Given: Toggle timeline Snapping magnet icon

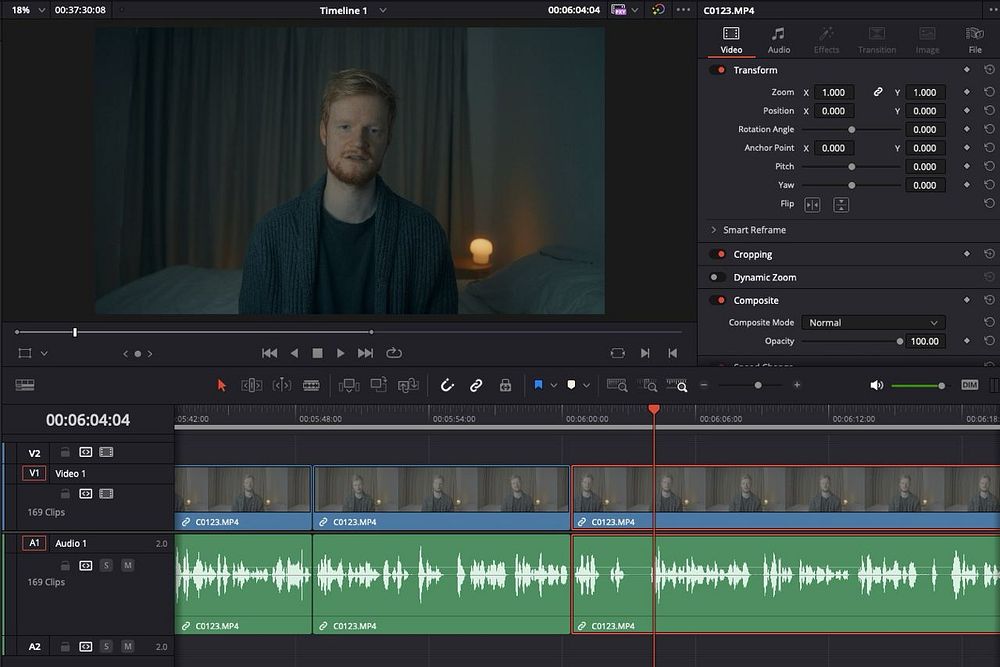Looking at the screenshot, I should (x=447, y=385).
